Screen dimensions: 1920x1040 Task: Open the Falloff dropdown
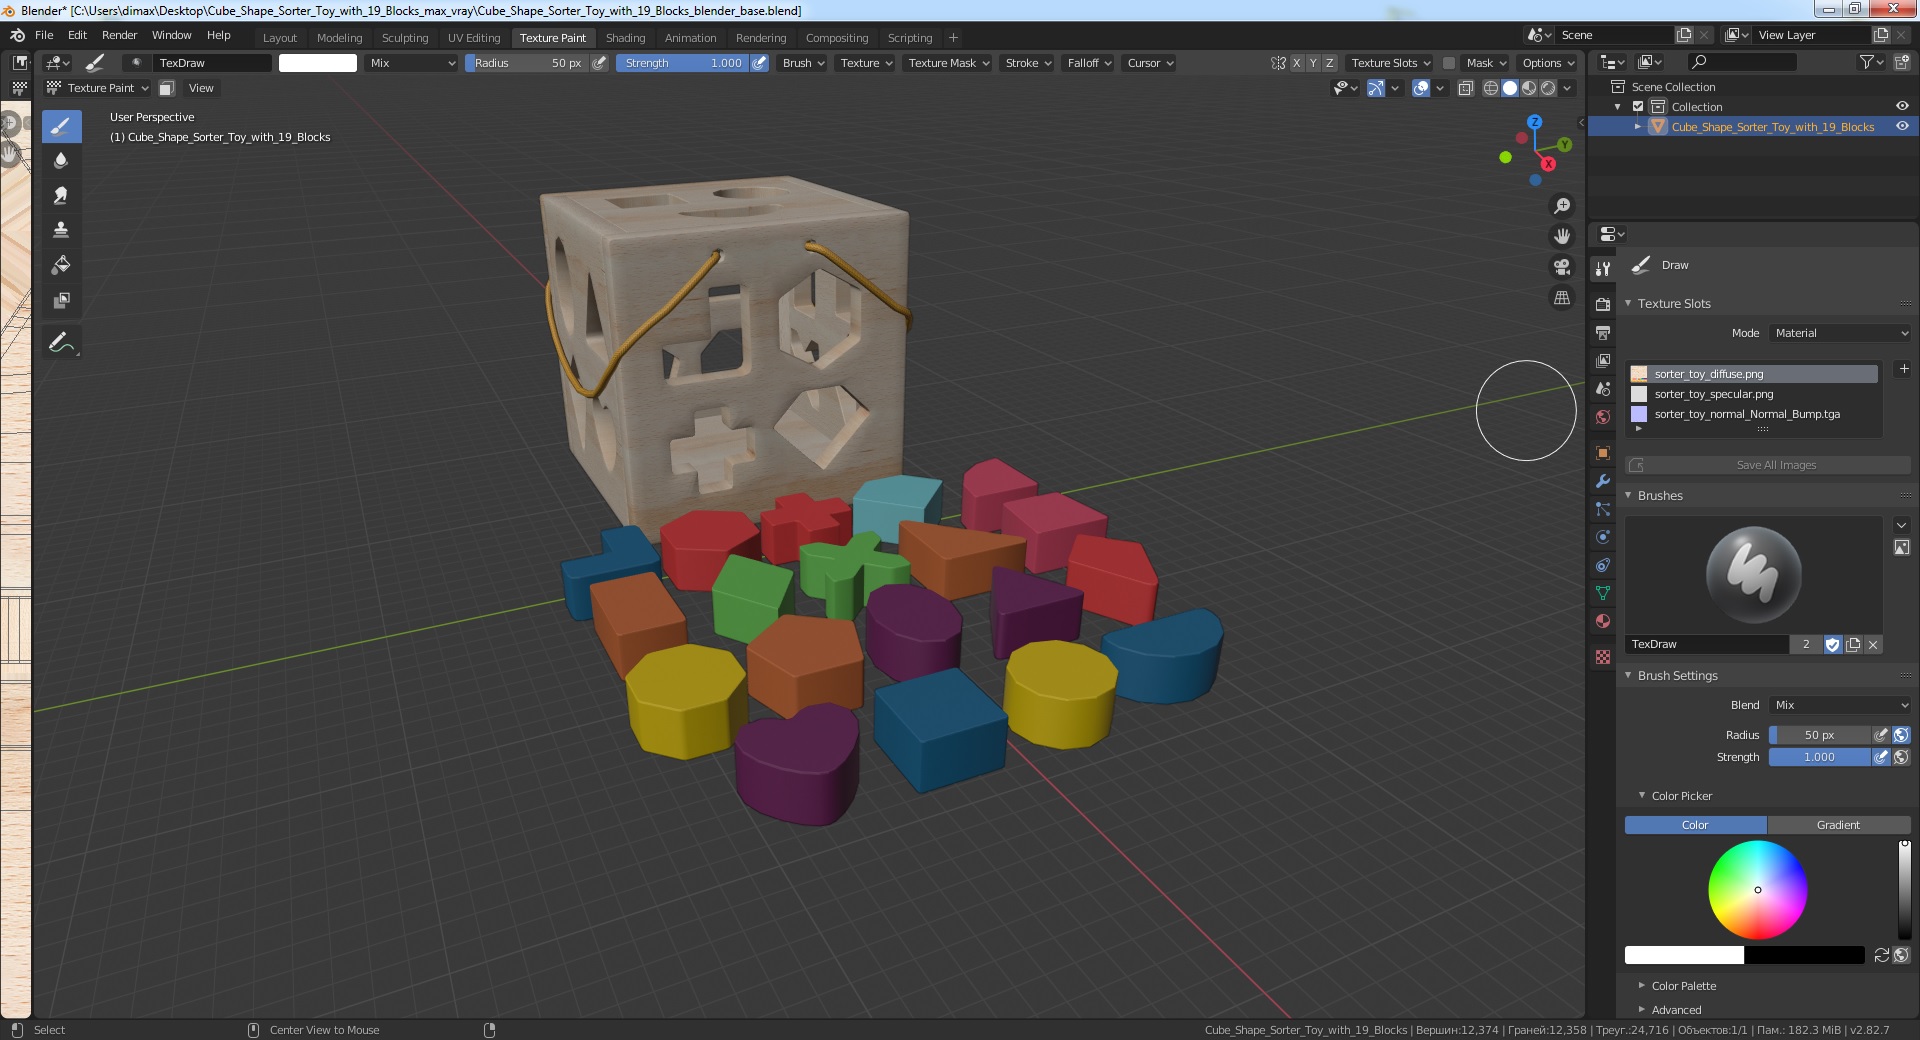pyautogui.click(x=1089, y=63)
